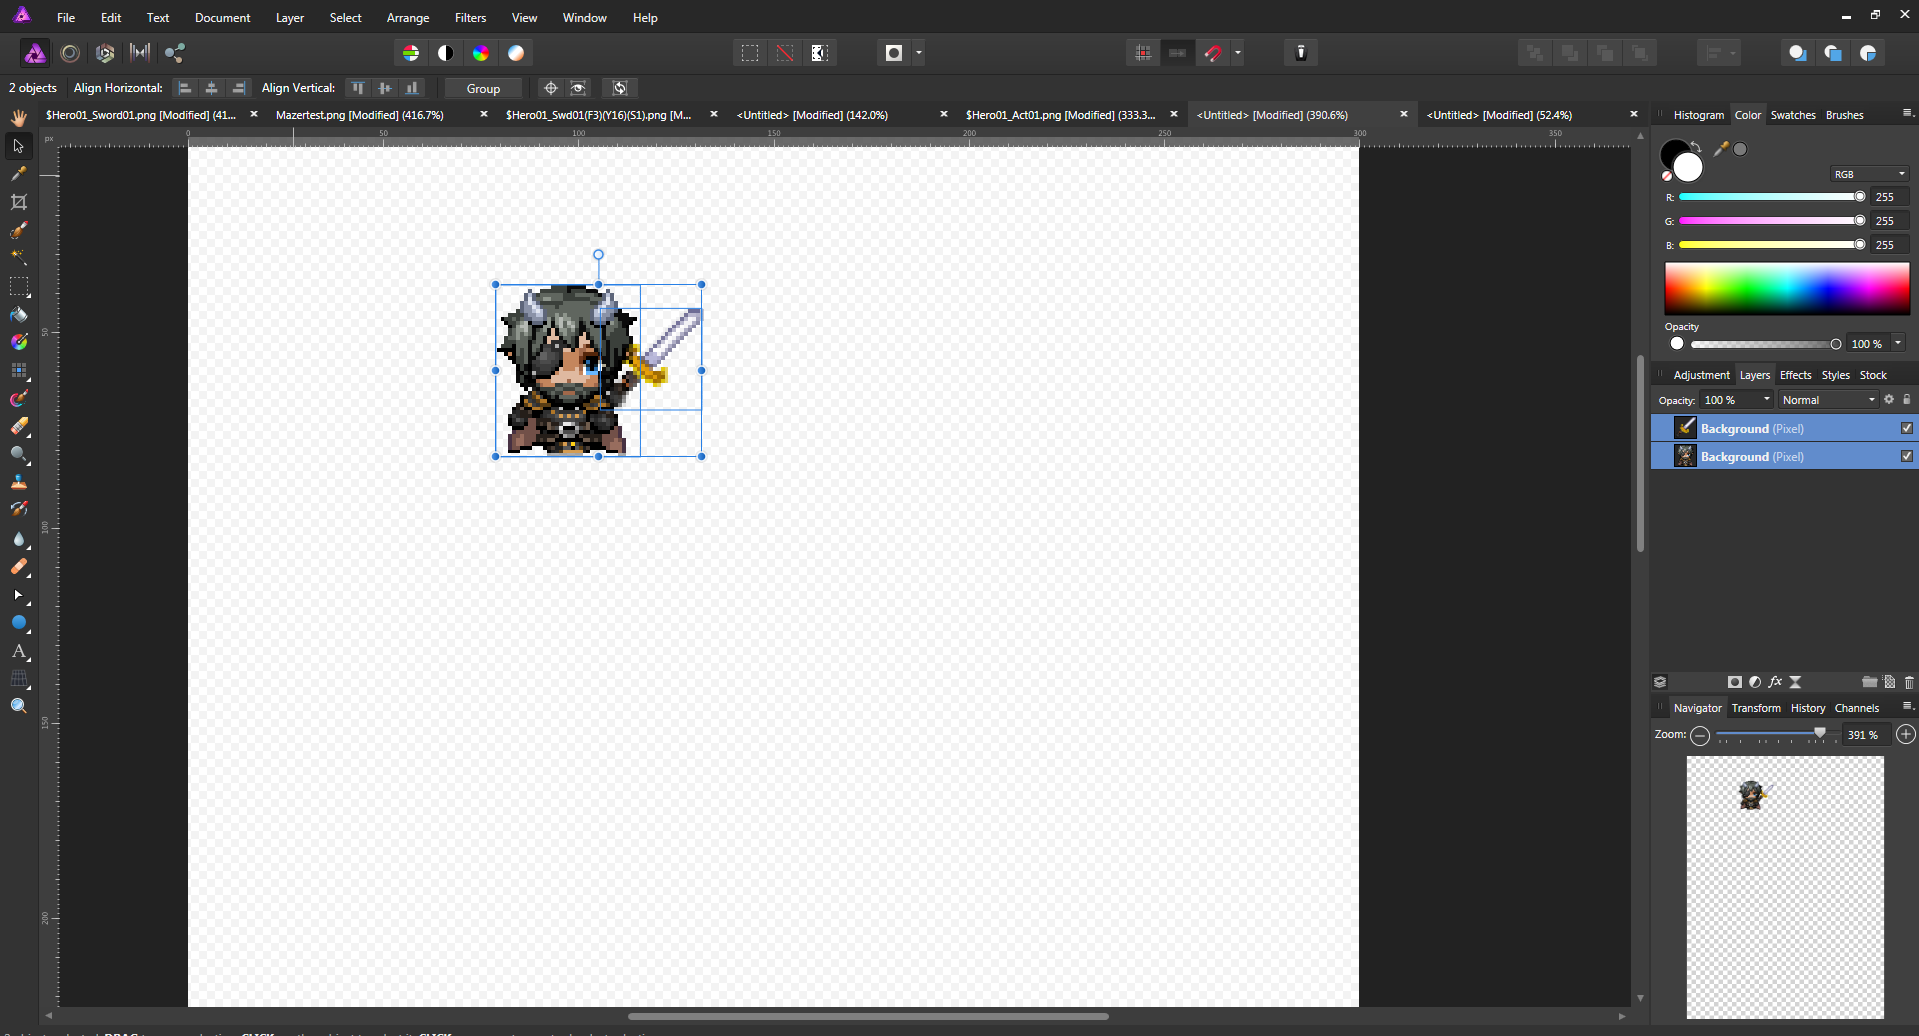The image size is (1919, 1036).
Task: Switch to the Export Persona
Action: 175,53
